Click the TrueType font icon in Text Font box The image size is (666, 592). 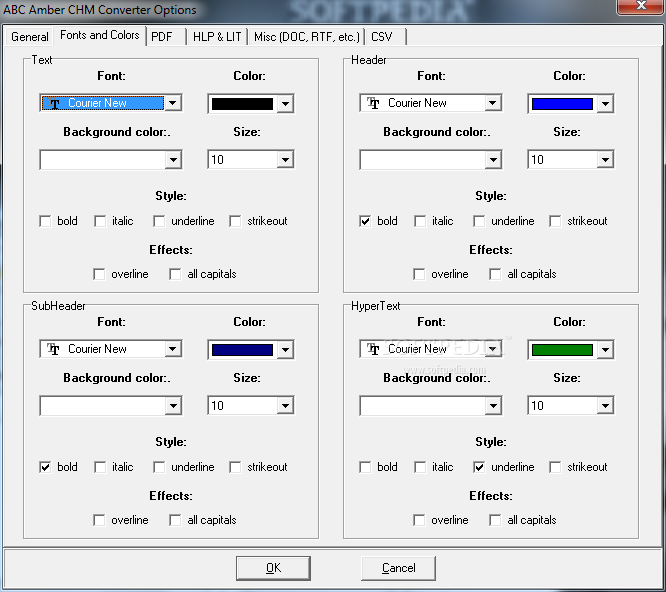click(54, 103)
